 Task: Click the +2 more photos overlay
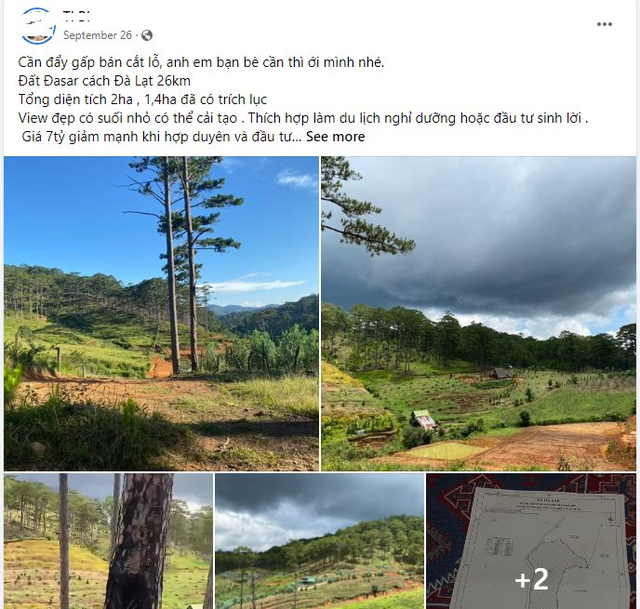[531, 579]
